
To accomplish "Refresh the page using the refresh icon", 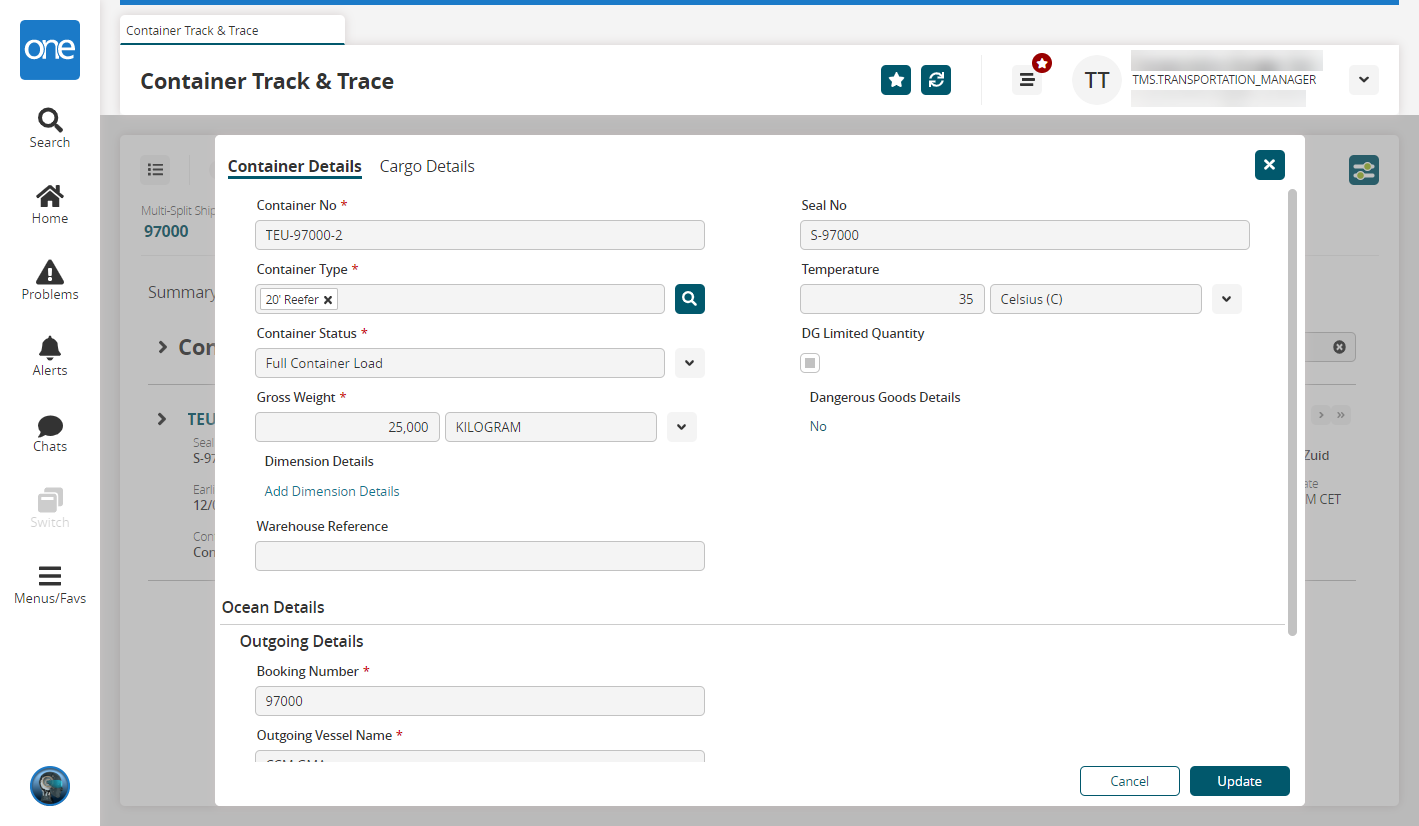I will click(x=936, y=80).
